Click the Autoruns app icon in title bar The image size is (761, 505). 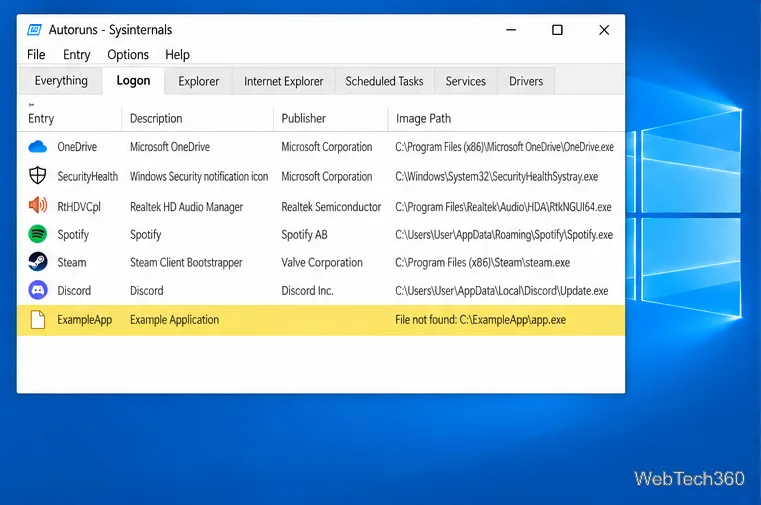(x=34, y=30)
